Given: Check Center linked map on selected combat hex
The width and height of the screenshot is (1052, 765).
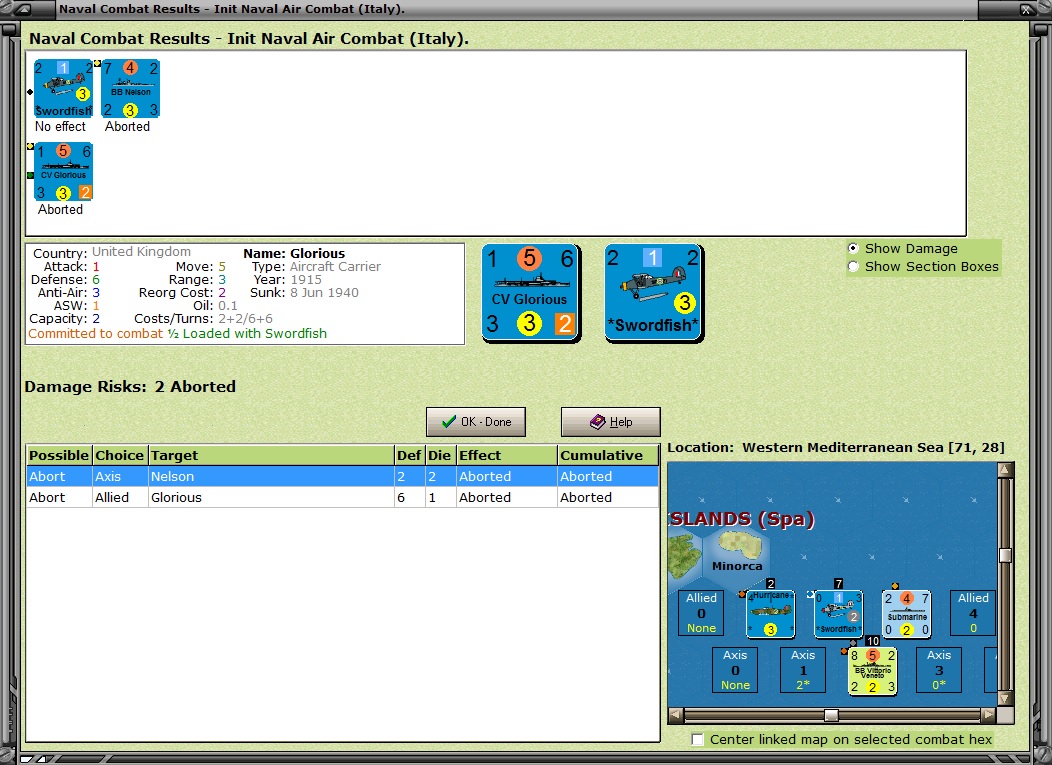Looking at the screenshot, I should pyautogui.click(x=698, y=740).
